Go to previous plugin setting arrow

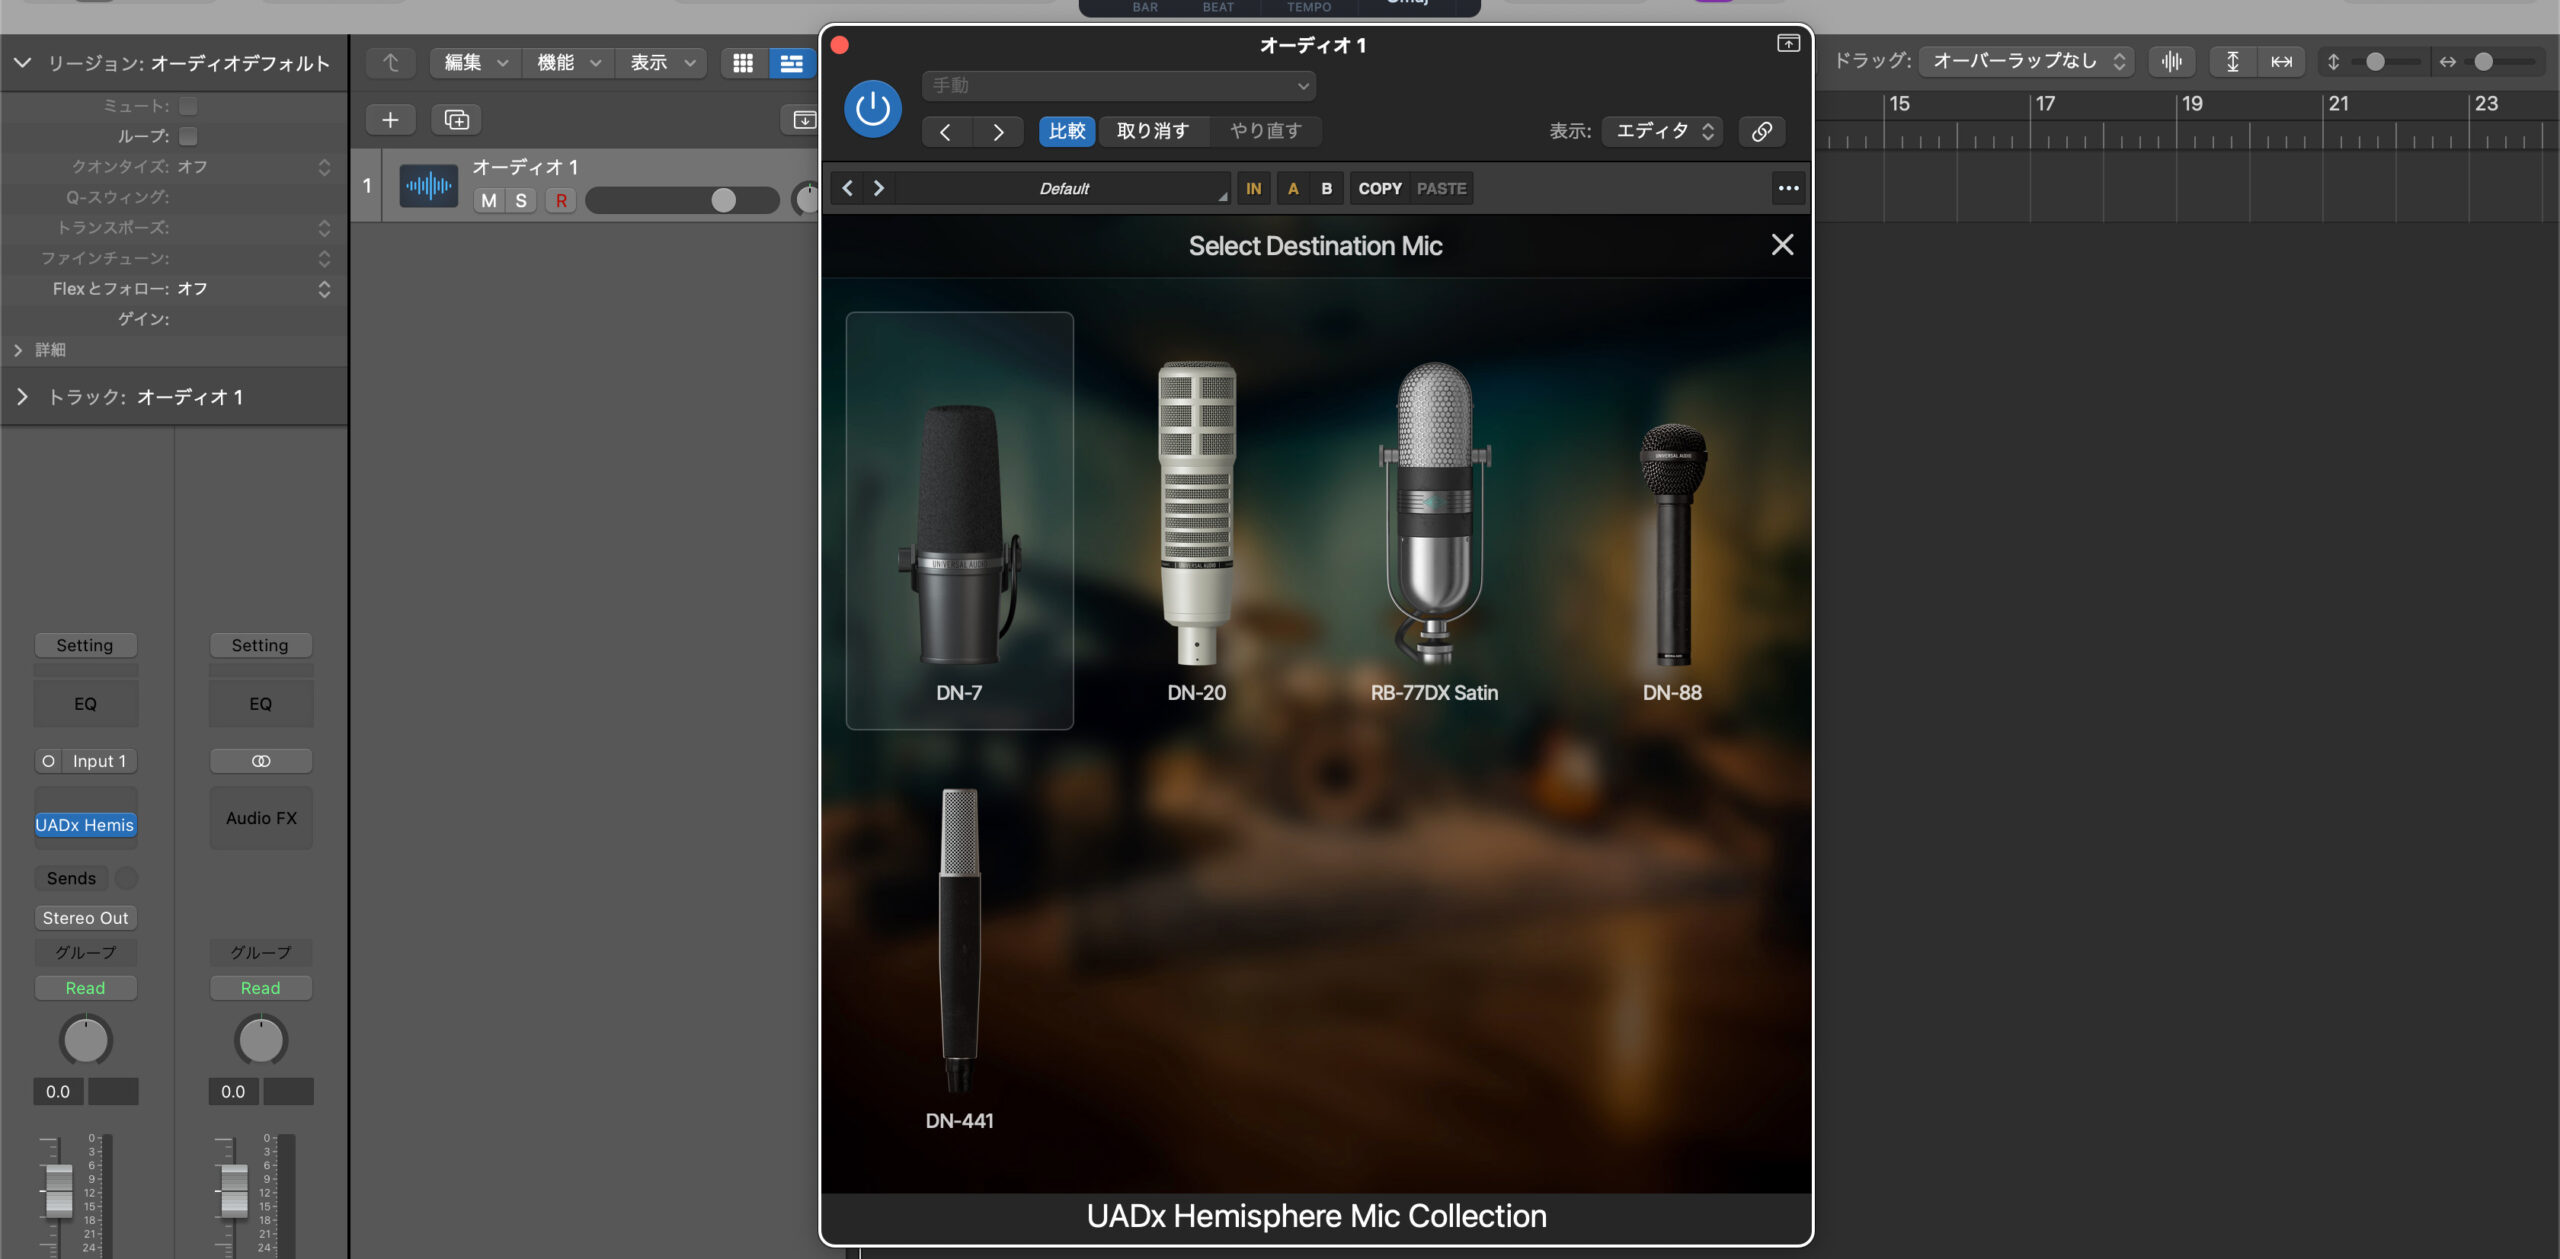(945, 131)
